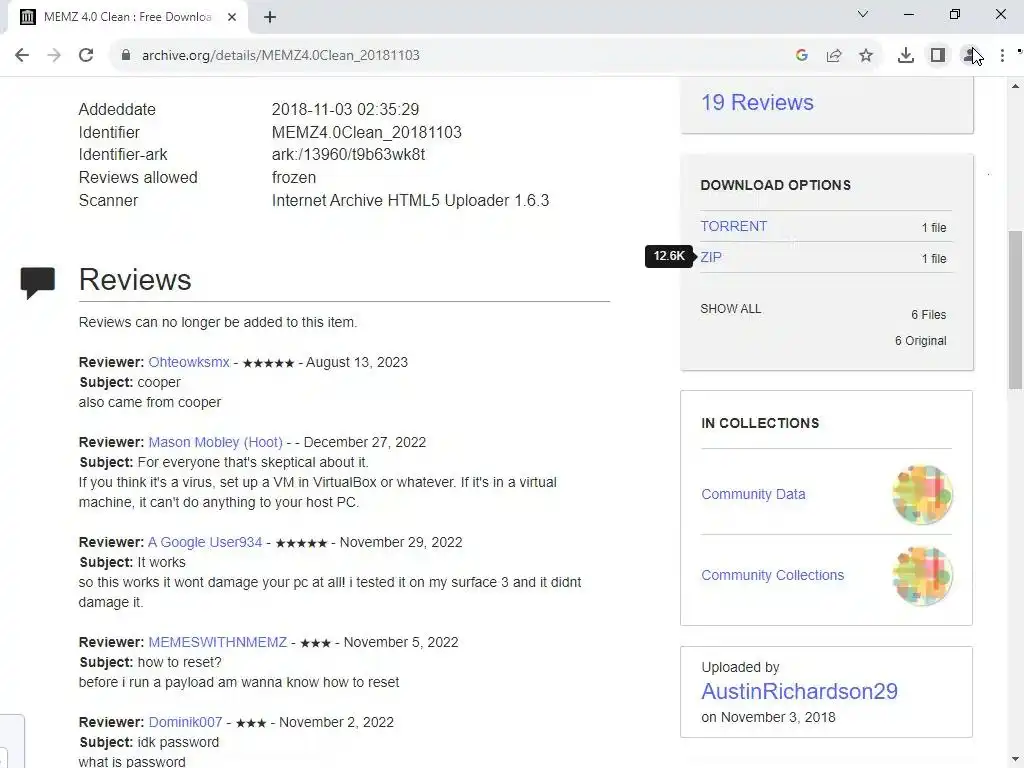Click the ZIP row '1 file' count

click(x=934, y=259)
